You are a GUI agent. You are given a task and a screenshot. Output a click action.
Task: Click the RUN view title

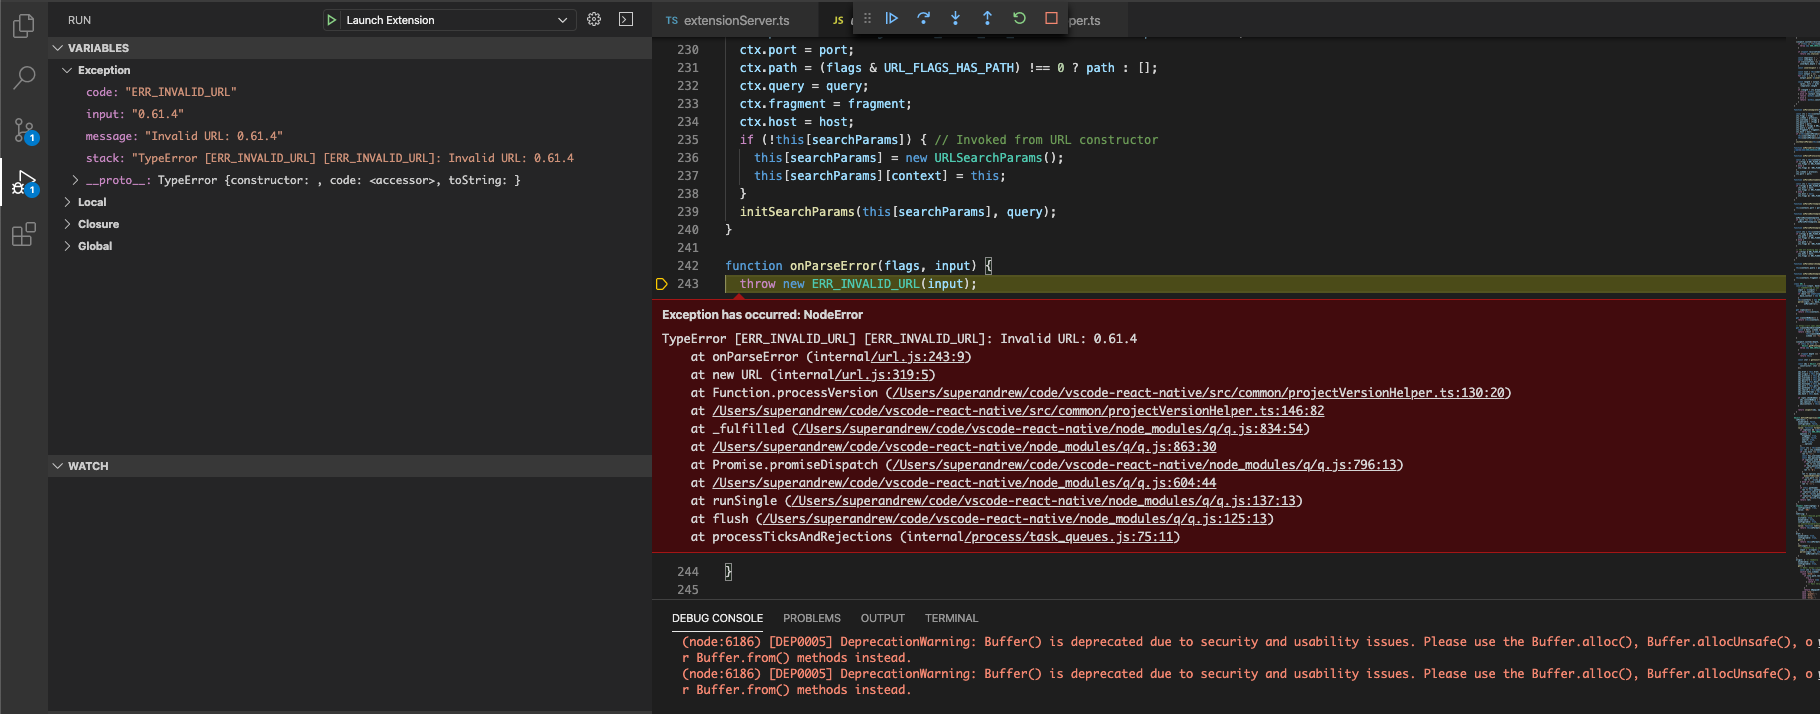coord(79,20)
